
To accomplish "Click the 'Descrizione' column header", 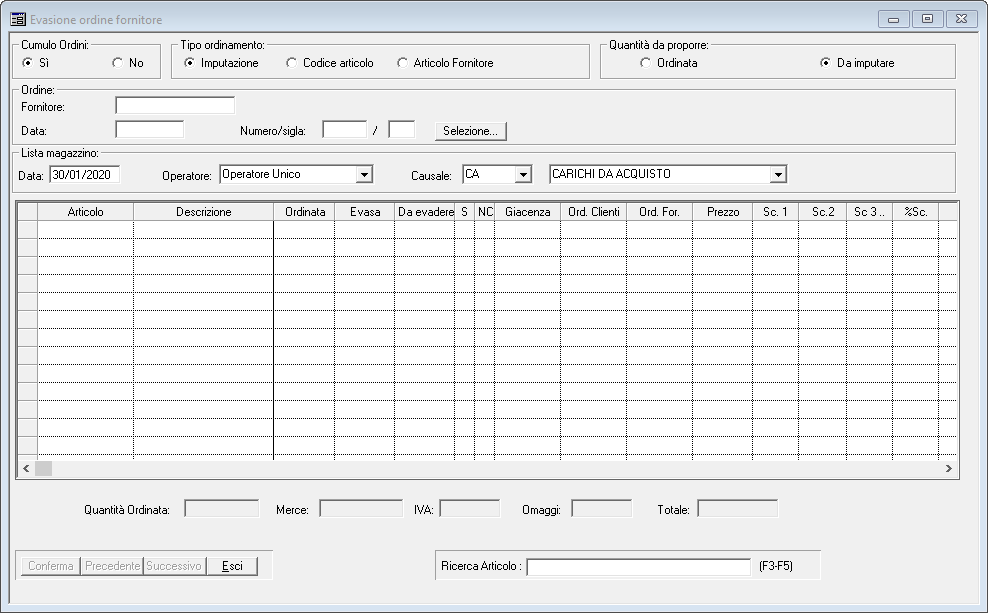I will point(203,212).
